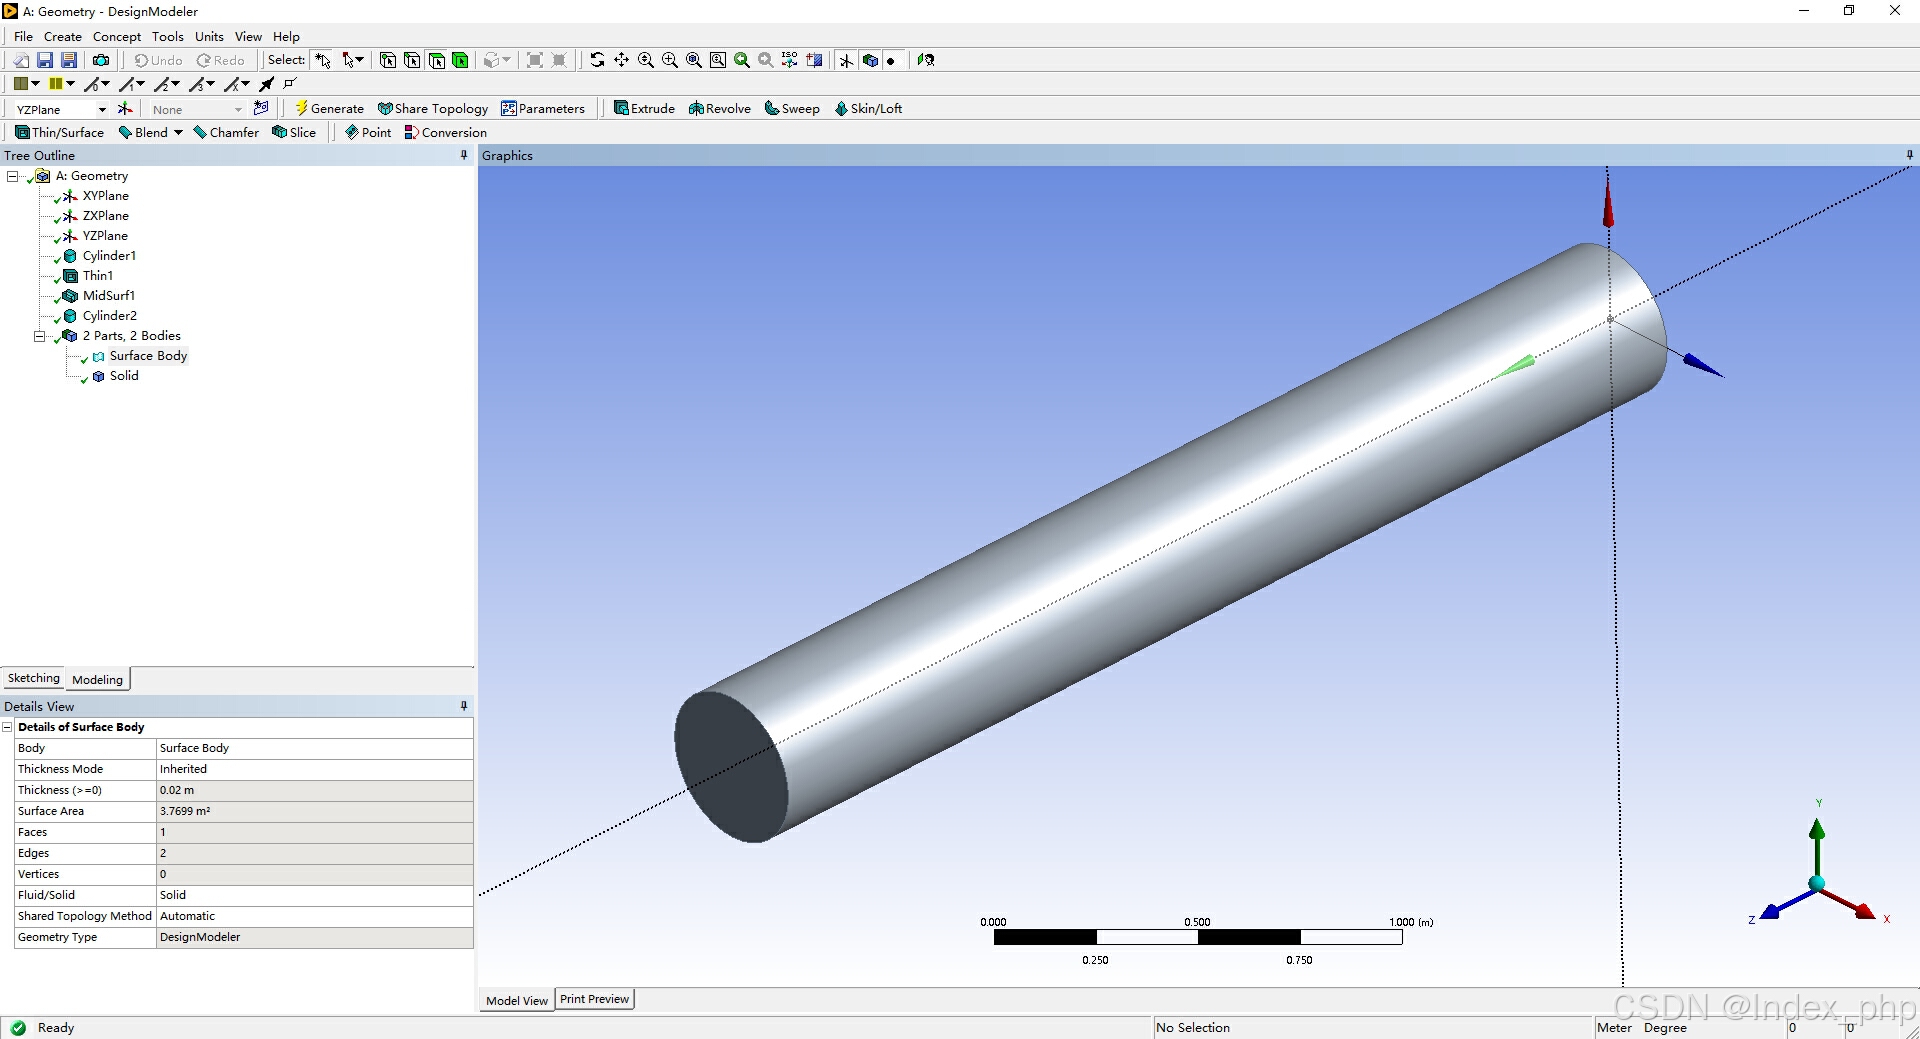Select XYPlane in the tree
Image resolution: width=1920 pixels, height=1039 pixels.
pyautogui.click(x=105, y=196)
